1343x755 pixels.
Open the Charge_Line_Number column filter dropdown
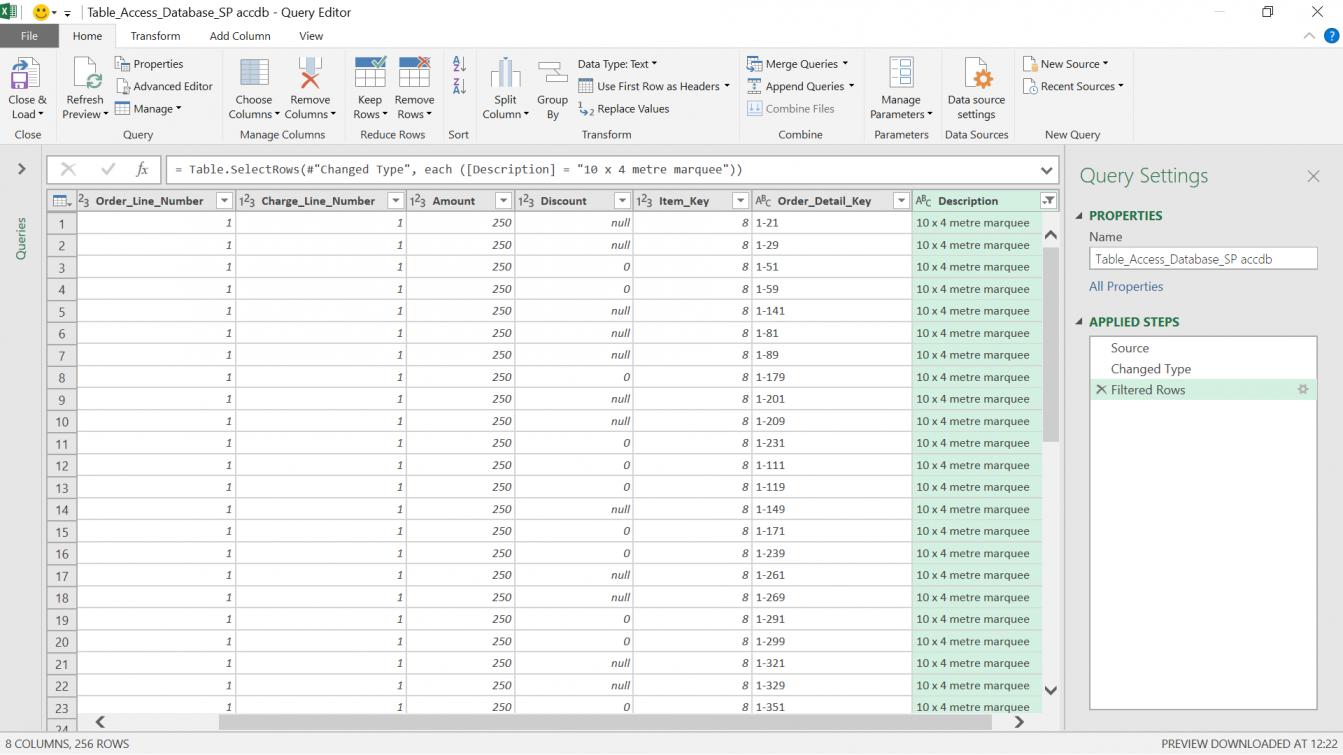395,201
